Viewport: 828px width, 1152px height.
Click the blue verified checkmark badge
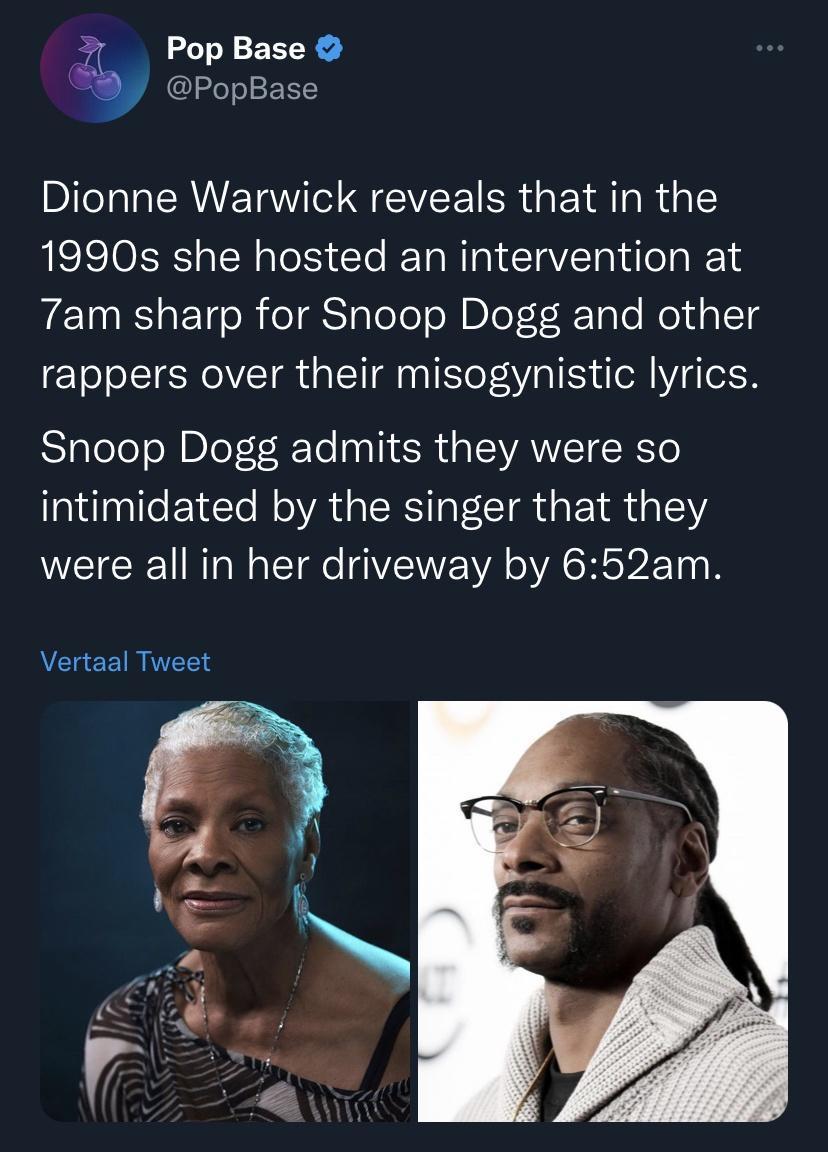pyautogui.click(x=328, y=48)
